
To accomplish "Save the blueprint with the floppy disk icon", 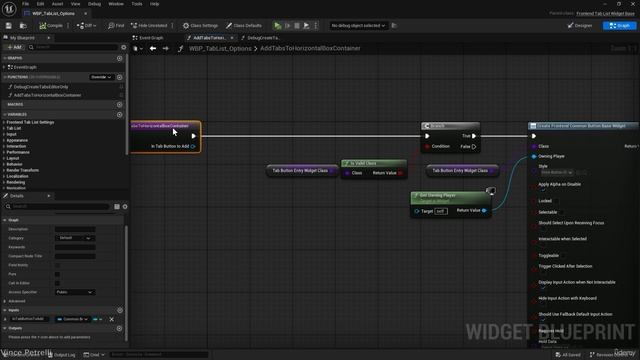I will (x=9, y=26).
